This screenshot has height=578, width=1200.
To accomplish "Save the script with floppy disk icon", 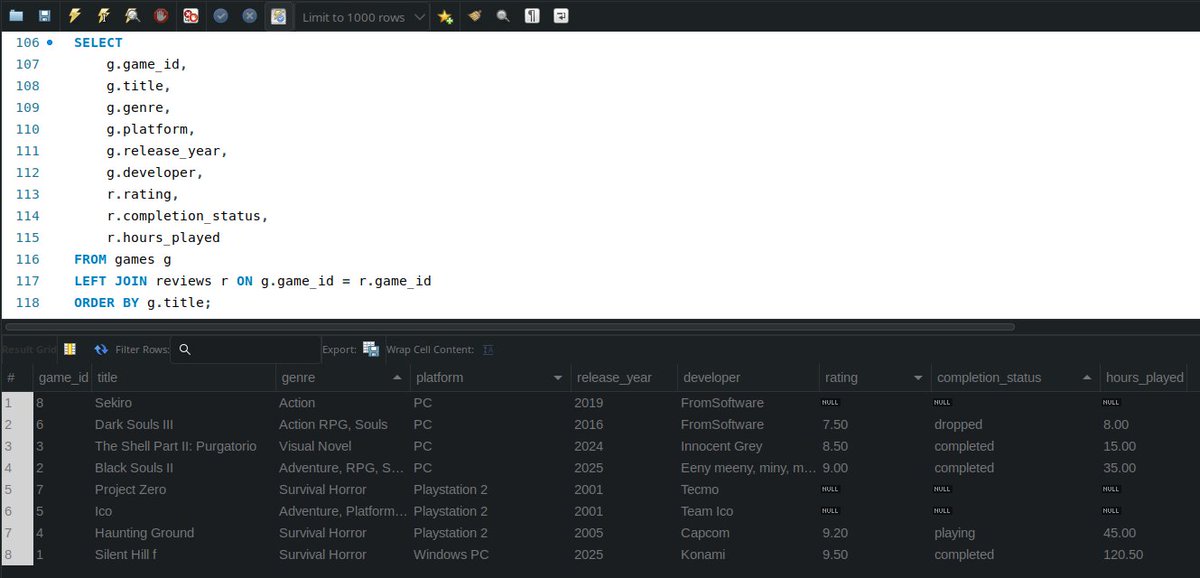I will pyautogui.click(x=44, y=16).
